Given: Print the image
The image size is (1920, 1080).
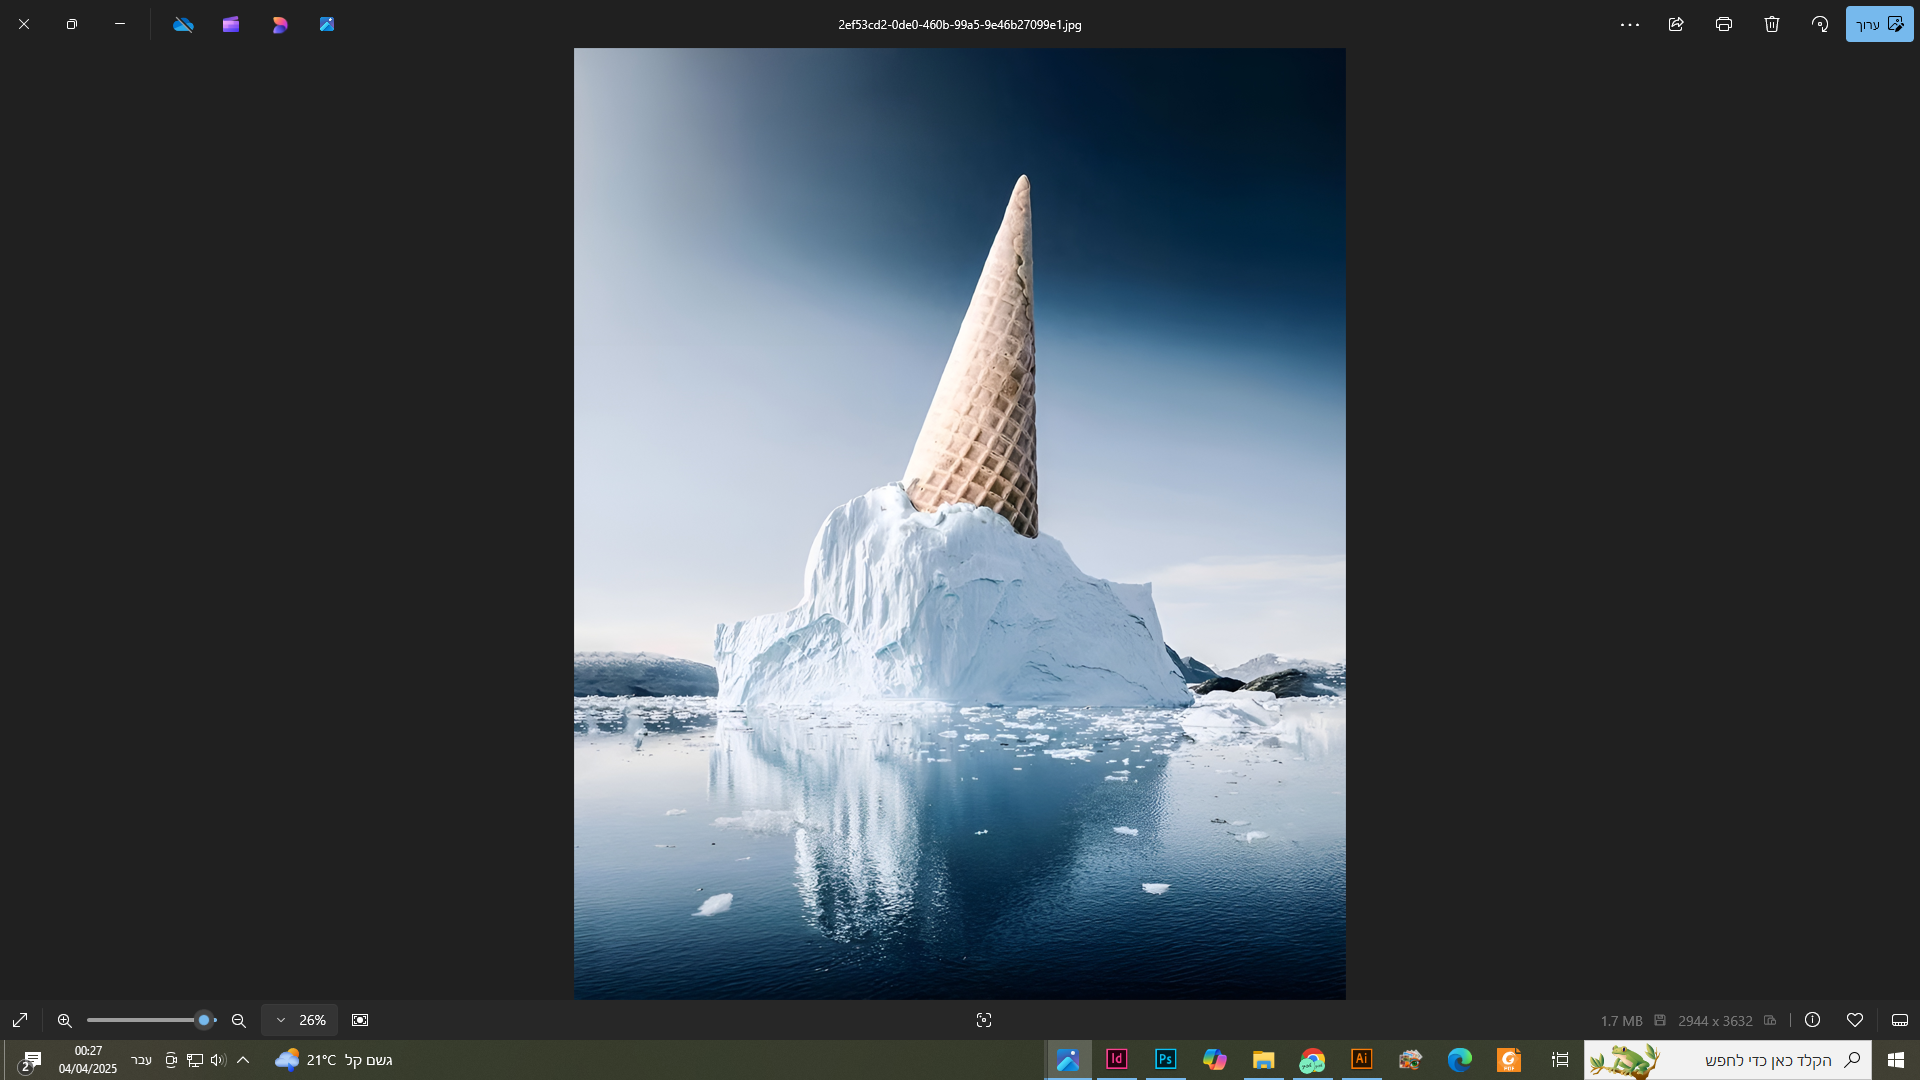Looking at the screenshot, I should pyautogui.click(x=1724, y=24).
